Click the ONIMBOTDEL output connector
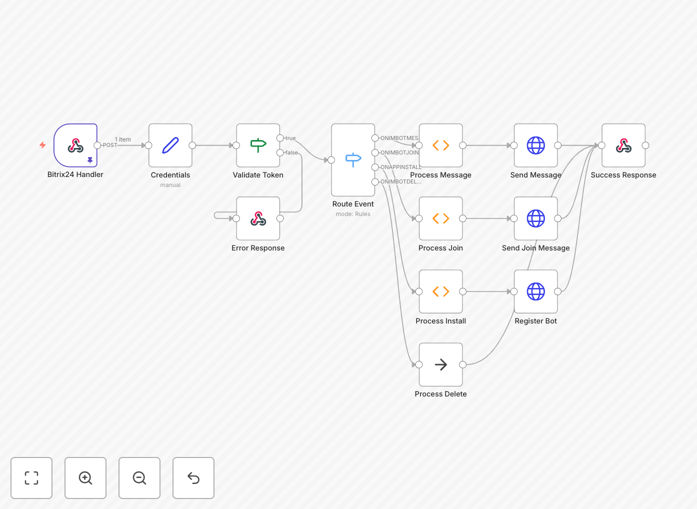This screenshot has height=509, width=697. (x=375, y=182)
